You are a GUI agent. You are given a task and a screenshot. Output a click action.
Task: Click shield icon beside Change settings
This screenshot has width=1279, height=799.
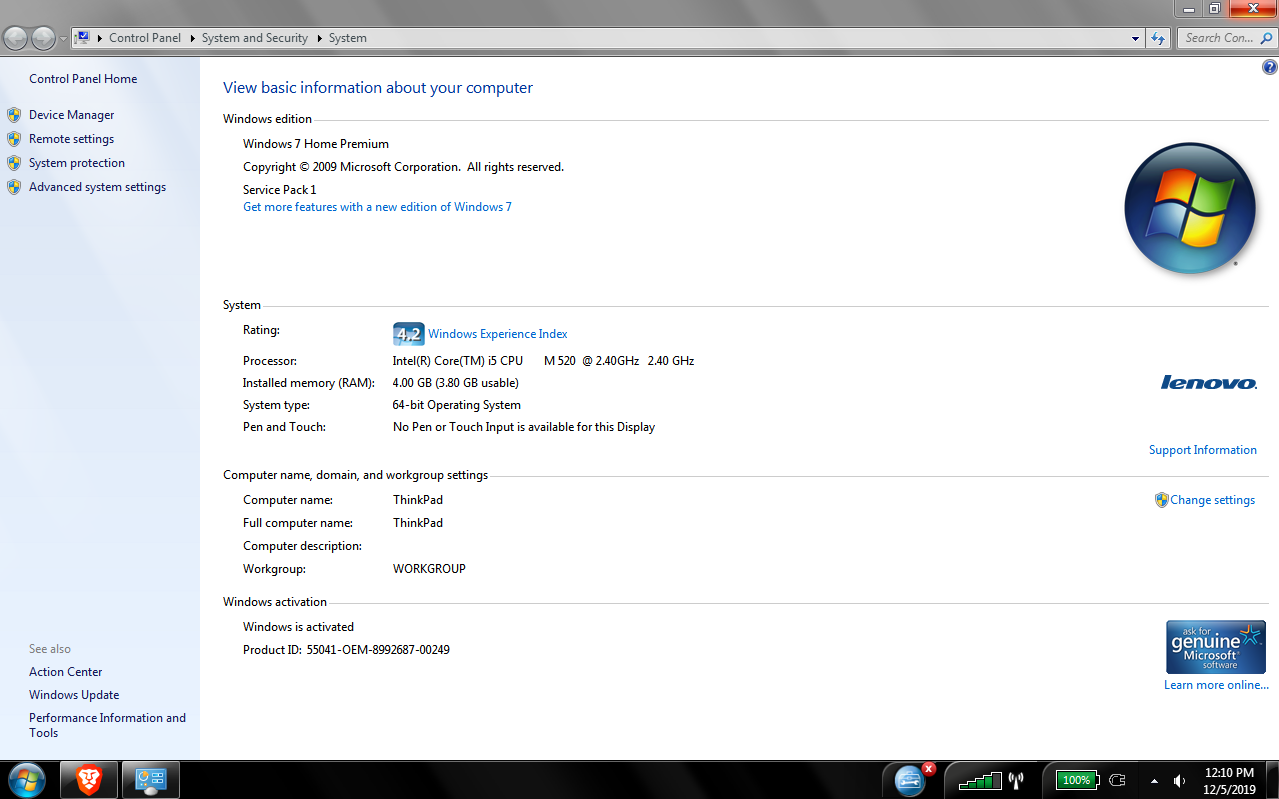1161,500
